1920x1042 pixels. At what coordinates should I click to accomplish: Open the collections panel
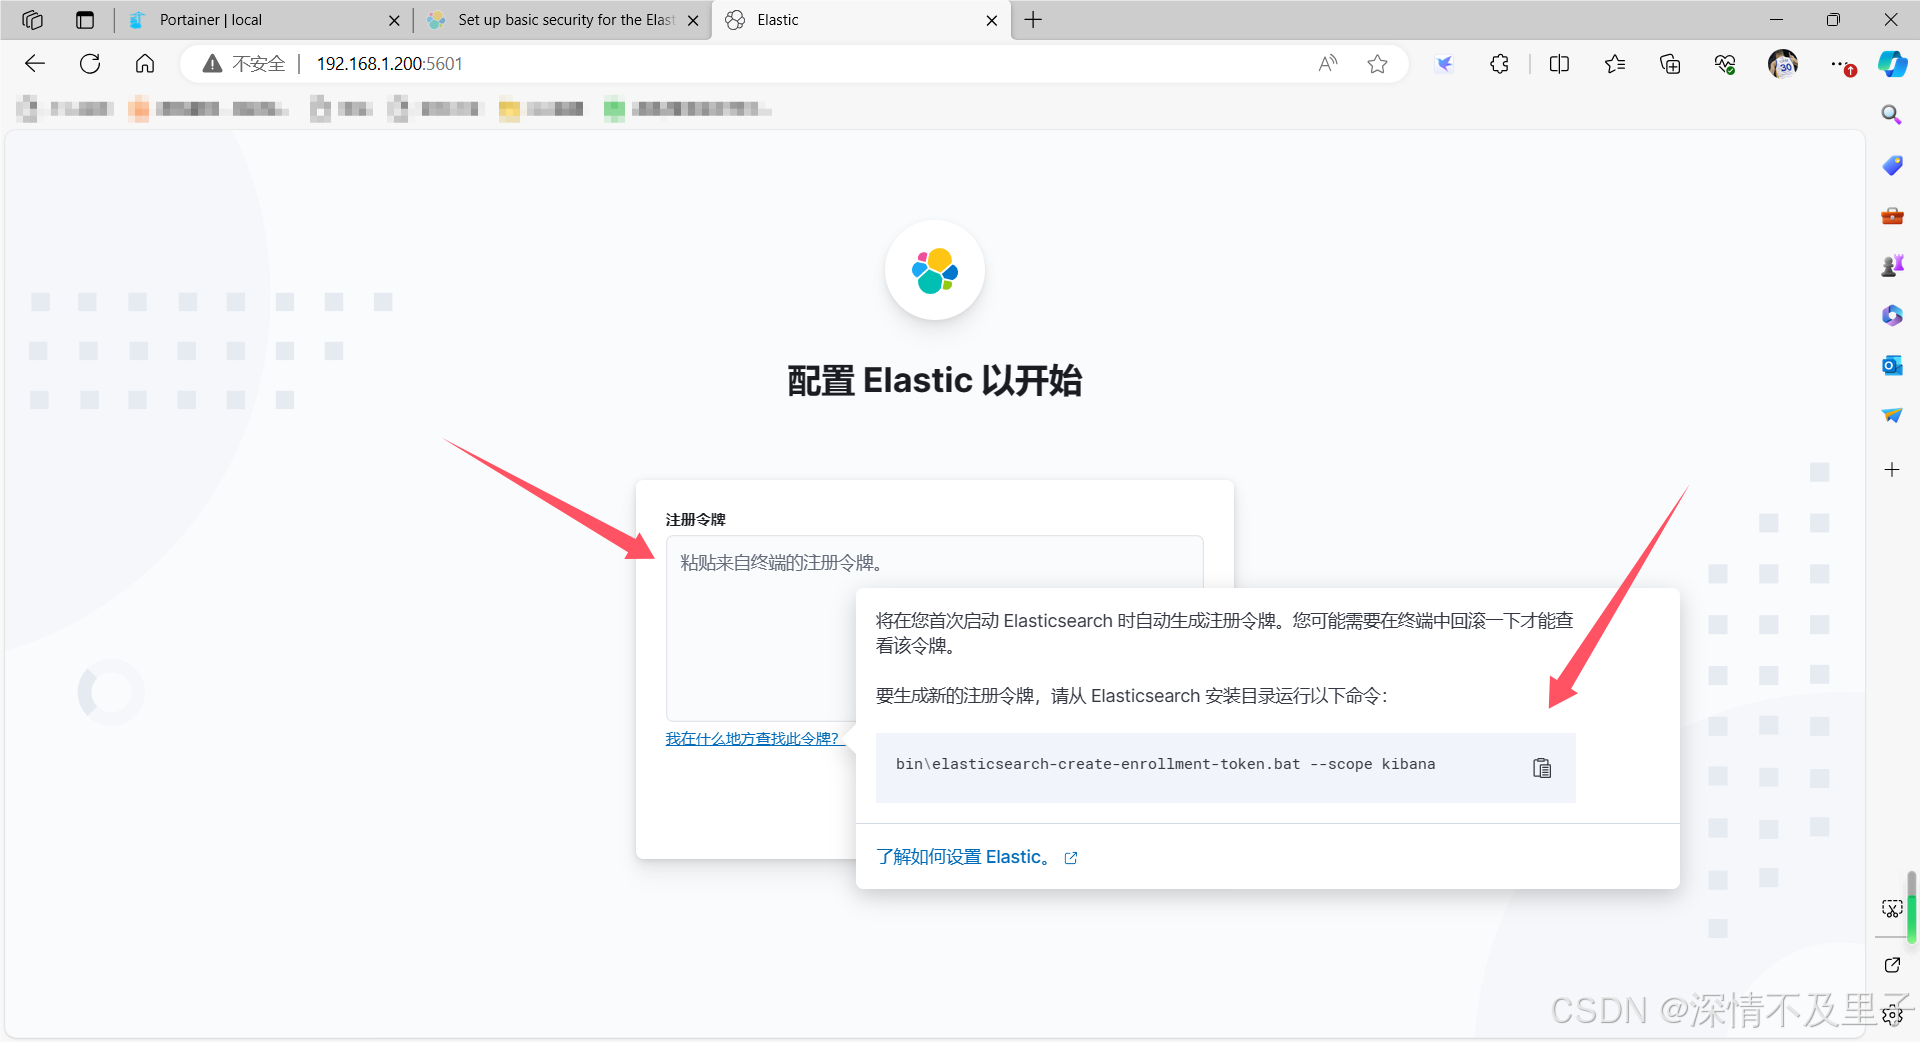pyautogui.click(x=1670, y=64)
